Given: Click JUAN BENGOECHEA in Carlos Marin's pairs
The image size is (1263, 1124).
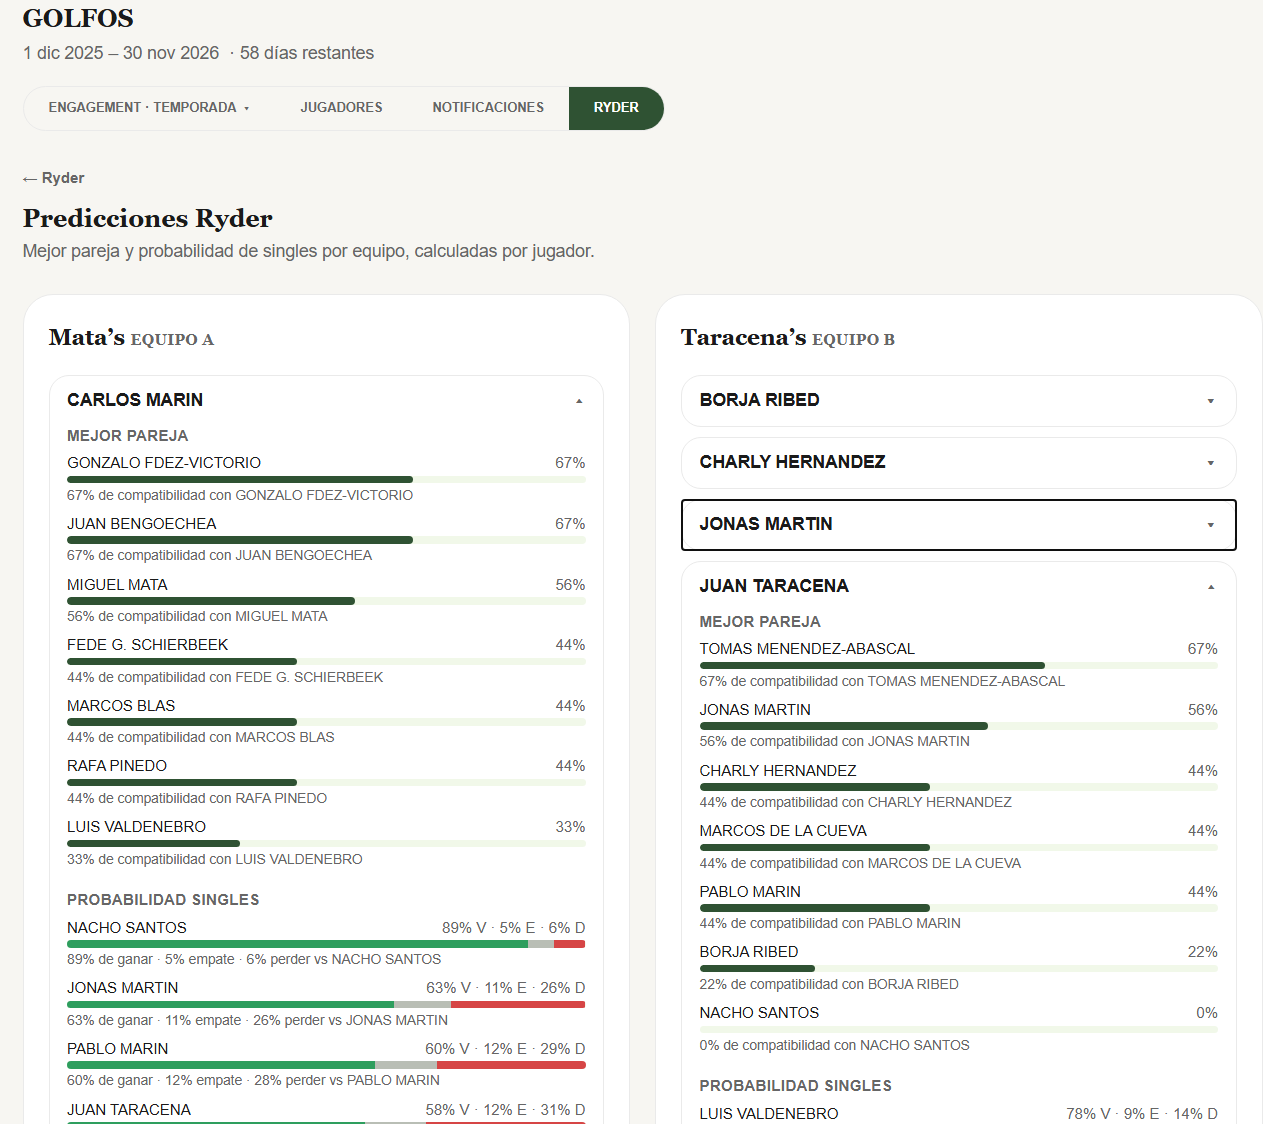Looking at the screenshot, I should 142,524.
